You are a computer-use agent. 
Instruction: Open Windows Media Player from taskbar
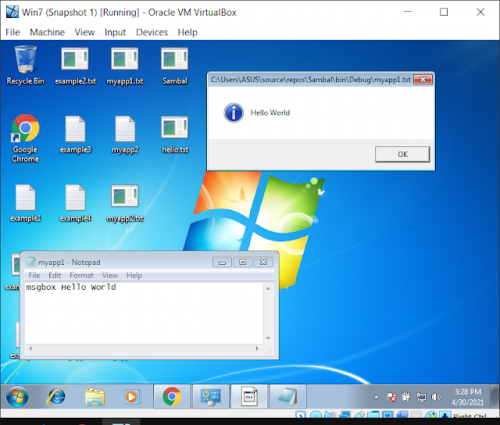click(x=132, y=397)
